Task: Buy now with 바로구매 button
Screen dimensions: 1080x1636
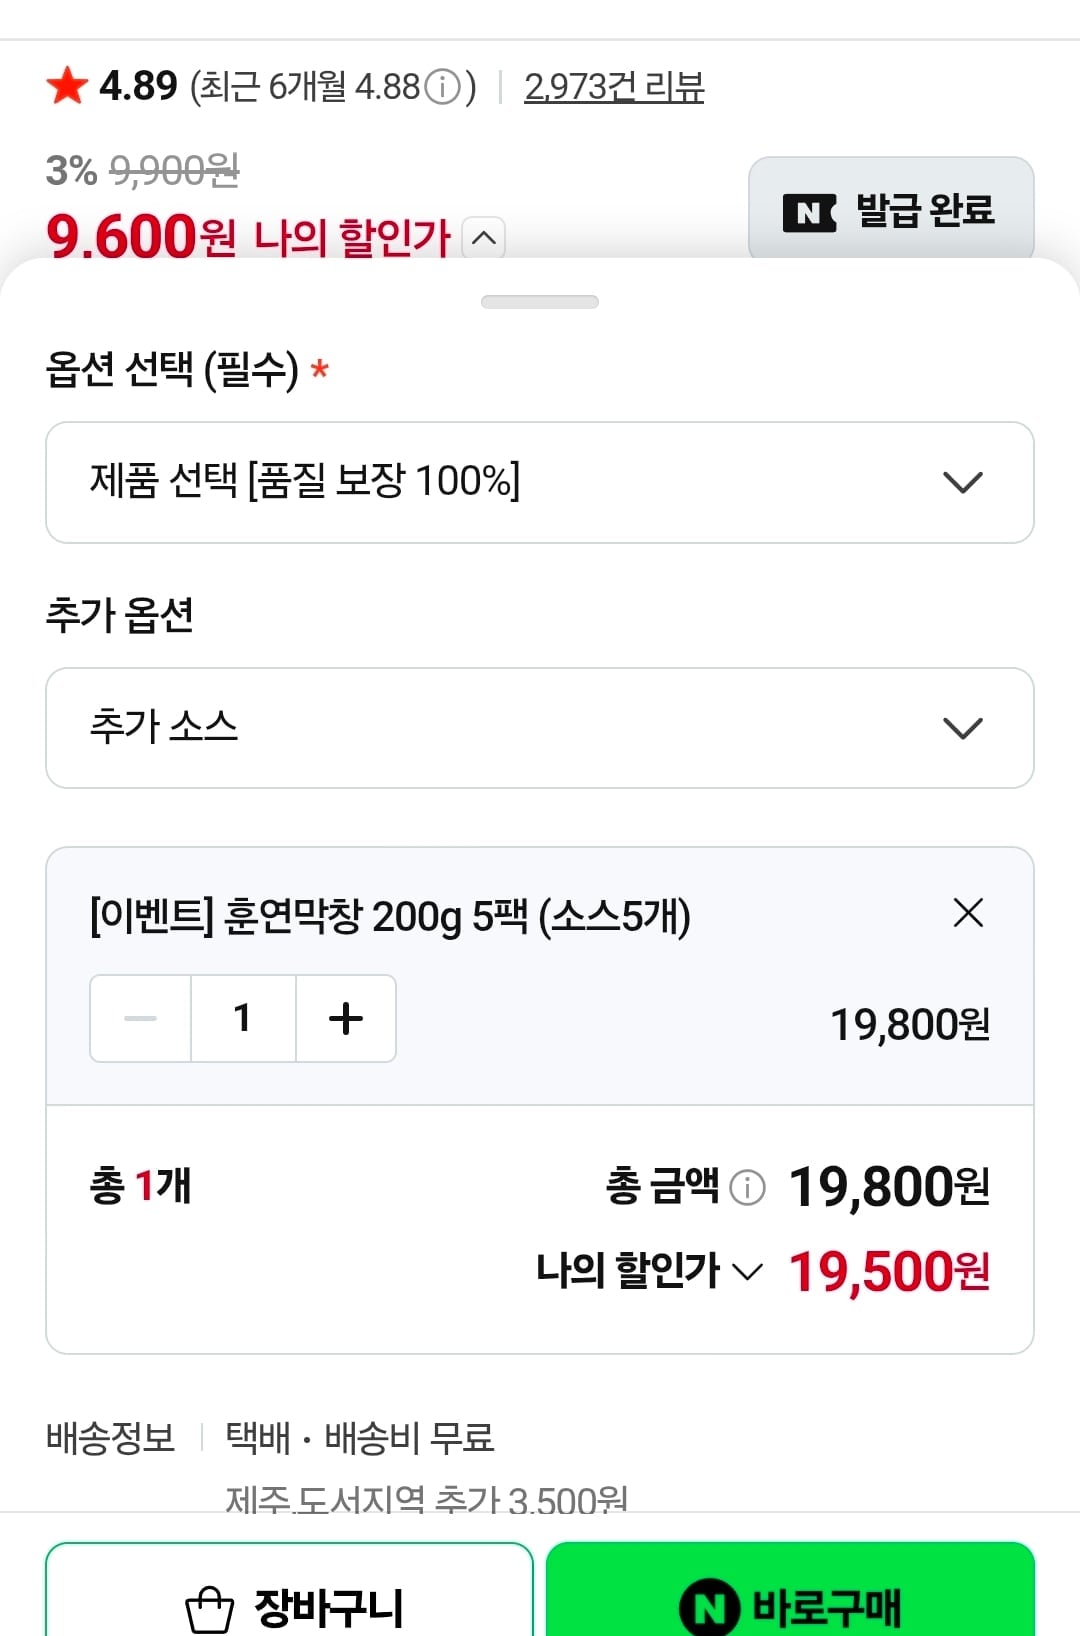Action: [x=790, y=1590]
